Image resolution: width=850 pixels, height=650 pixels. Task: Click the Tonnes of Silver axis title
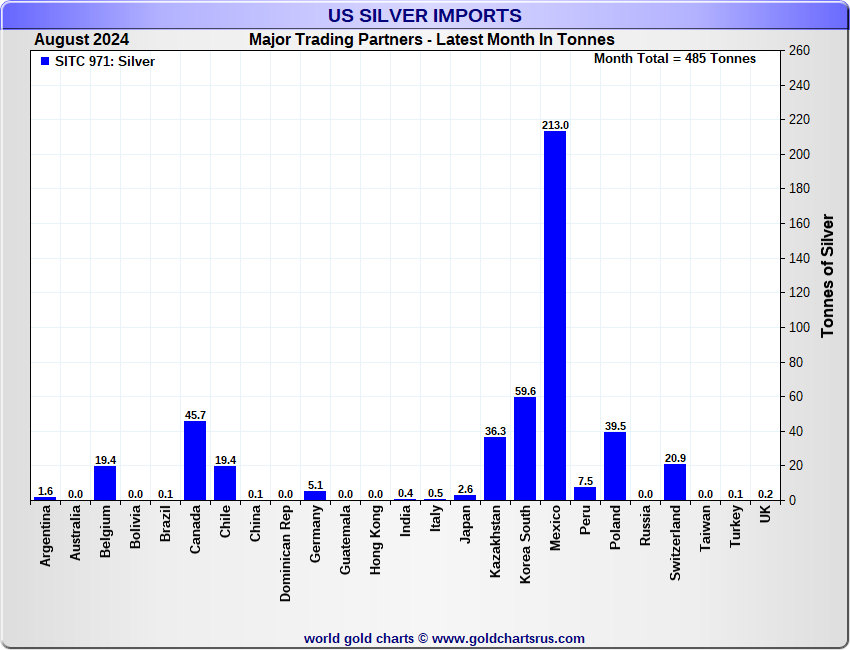click(x=827, y=275)
